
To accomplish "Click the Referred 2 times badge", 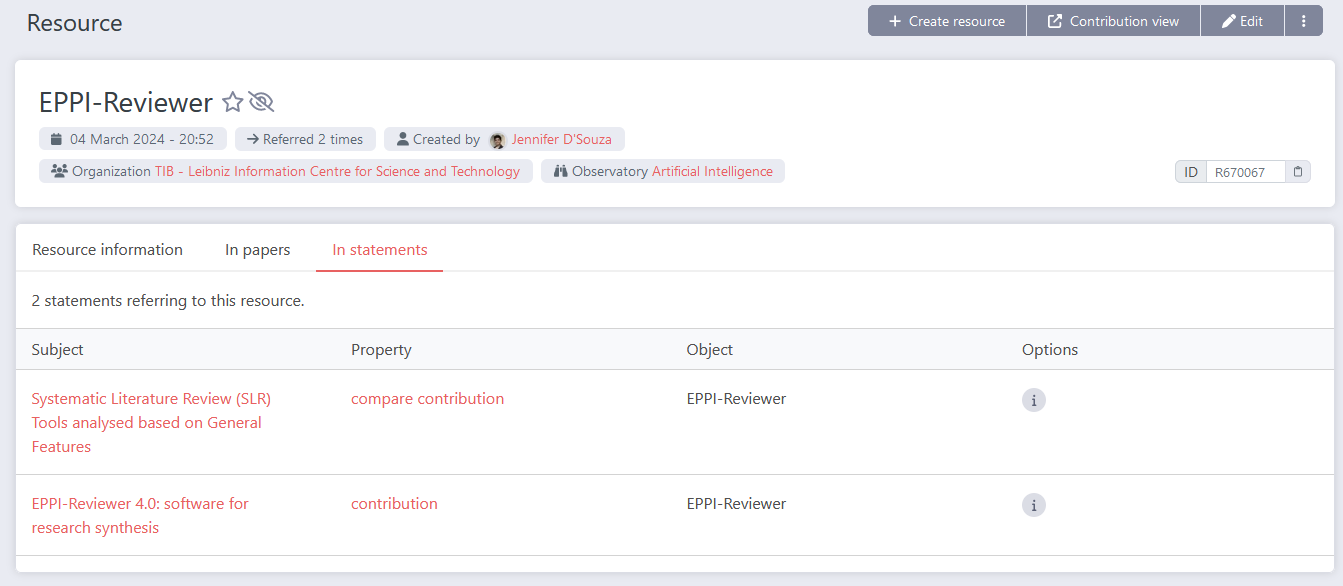I will [x=305, y=138].
